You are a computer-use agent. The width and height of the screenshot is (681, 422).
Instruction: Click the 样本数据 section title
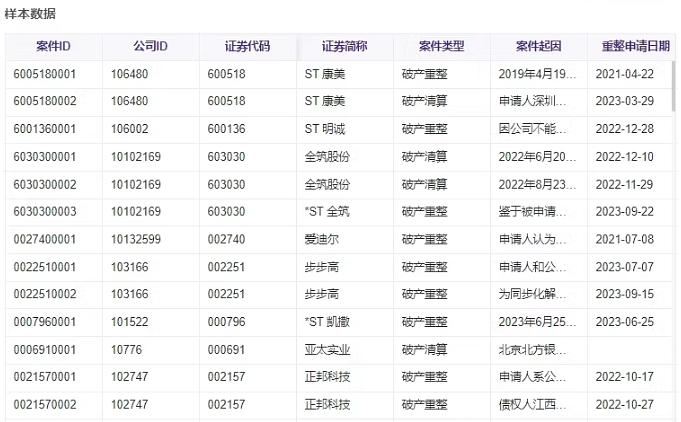(x=30, y=13)
